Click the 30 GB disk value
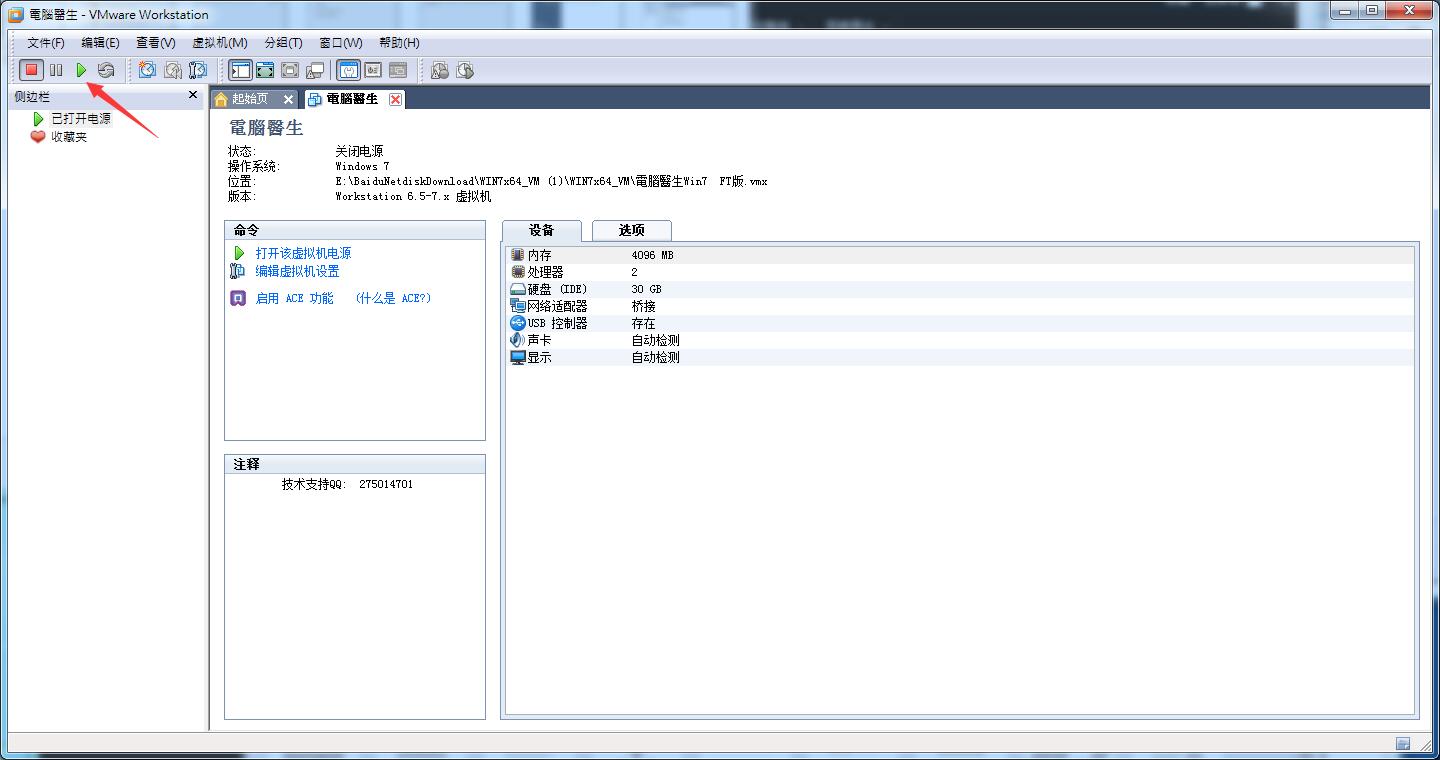This screenshot has width=1440, height=760. click(646, 289)
